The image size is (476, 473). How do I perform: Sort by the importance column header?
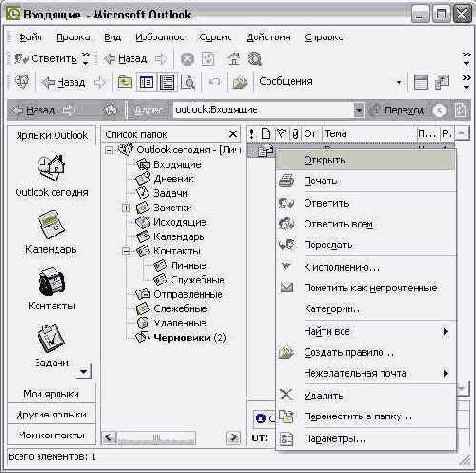point(252,134)
